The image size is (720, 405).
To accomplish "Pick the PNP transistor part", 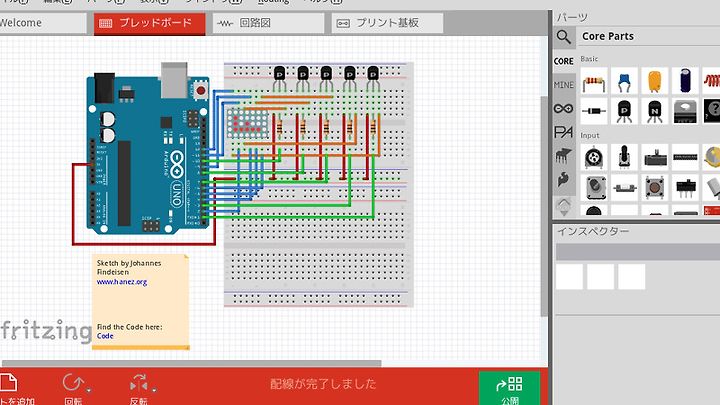I will [x=624, y=111].
